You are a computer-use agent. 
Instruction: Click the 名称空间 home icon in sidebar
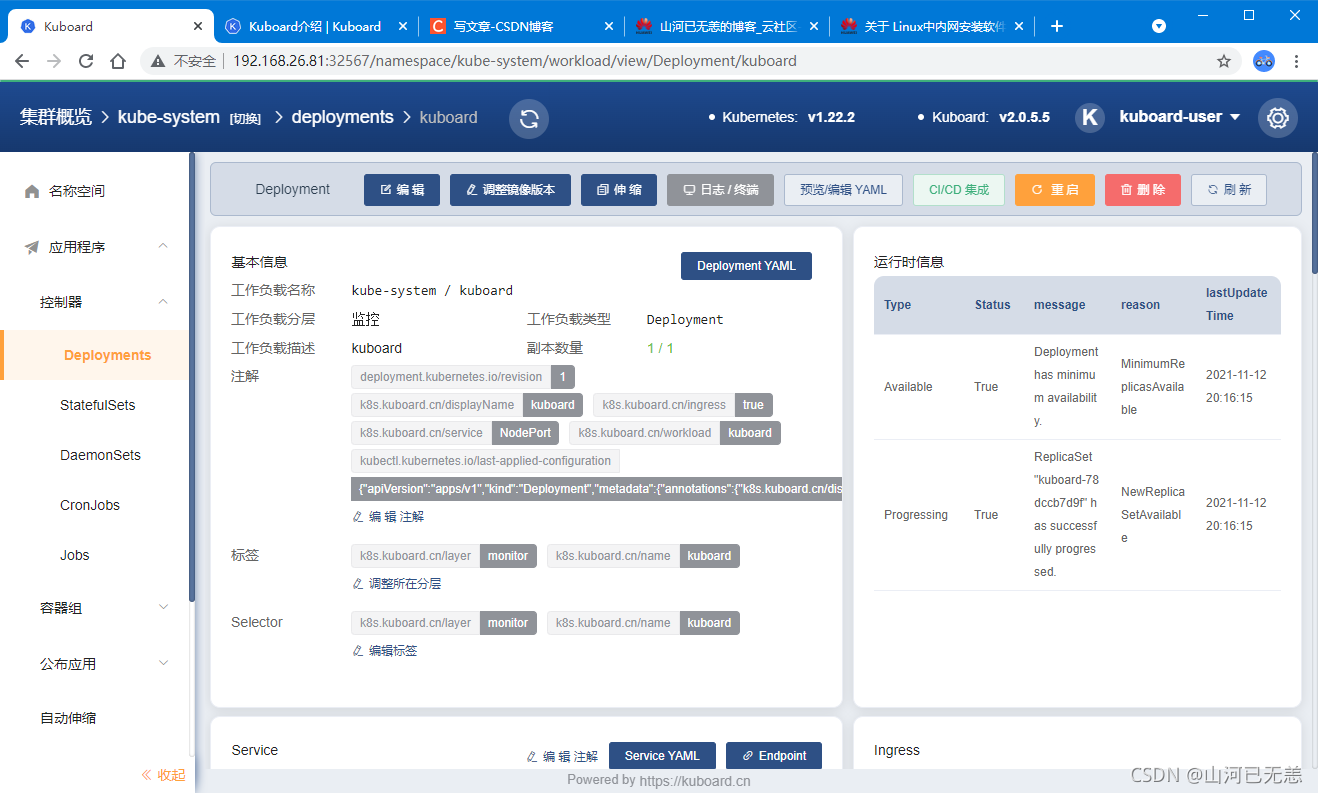(x=32, y=191)
